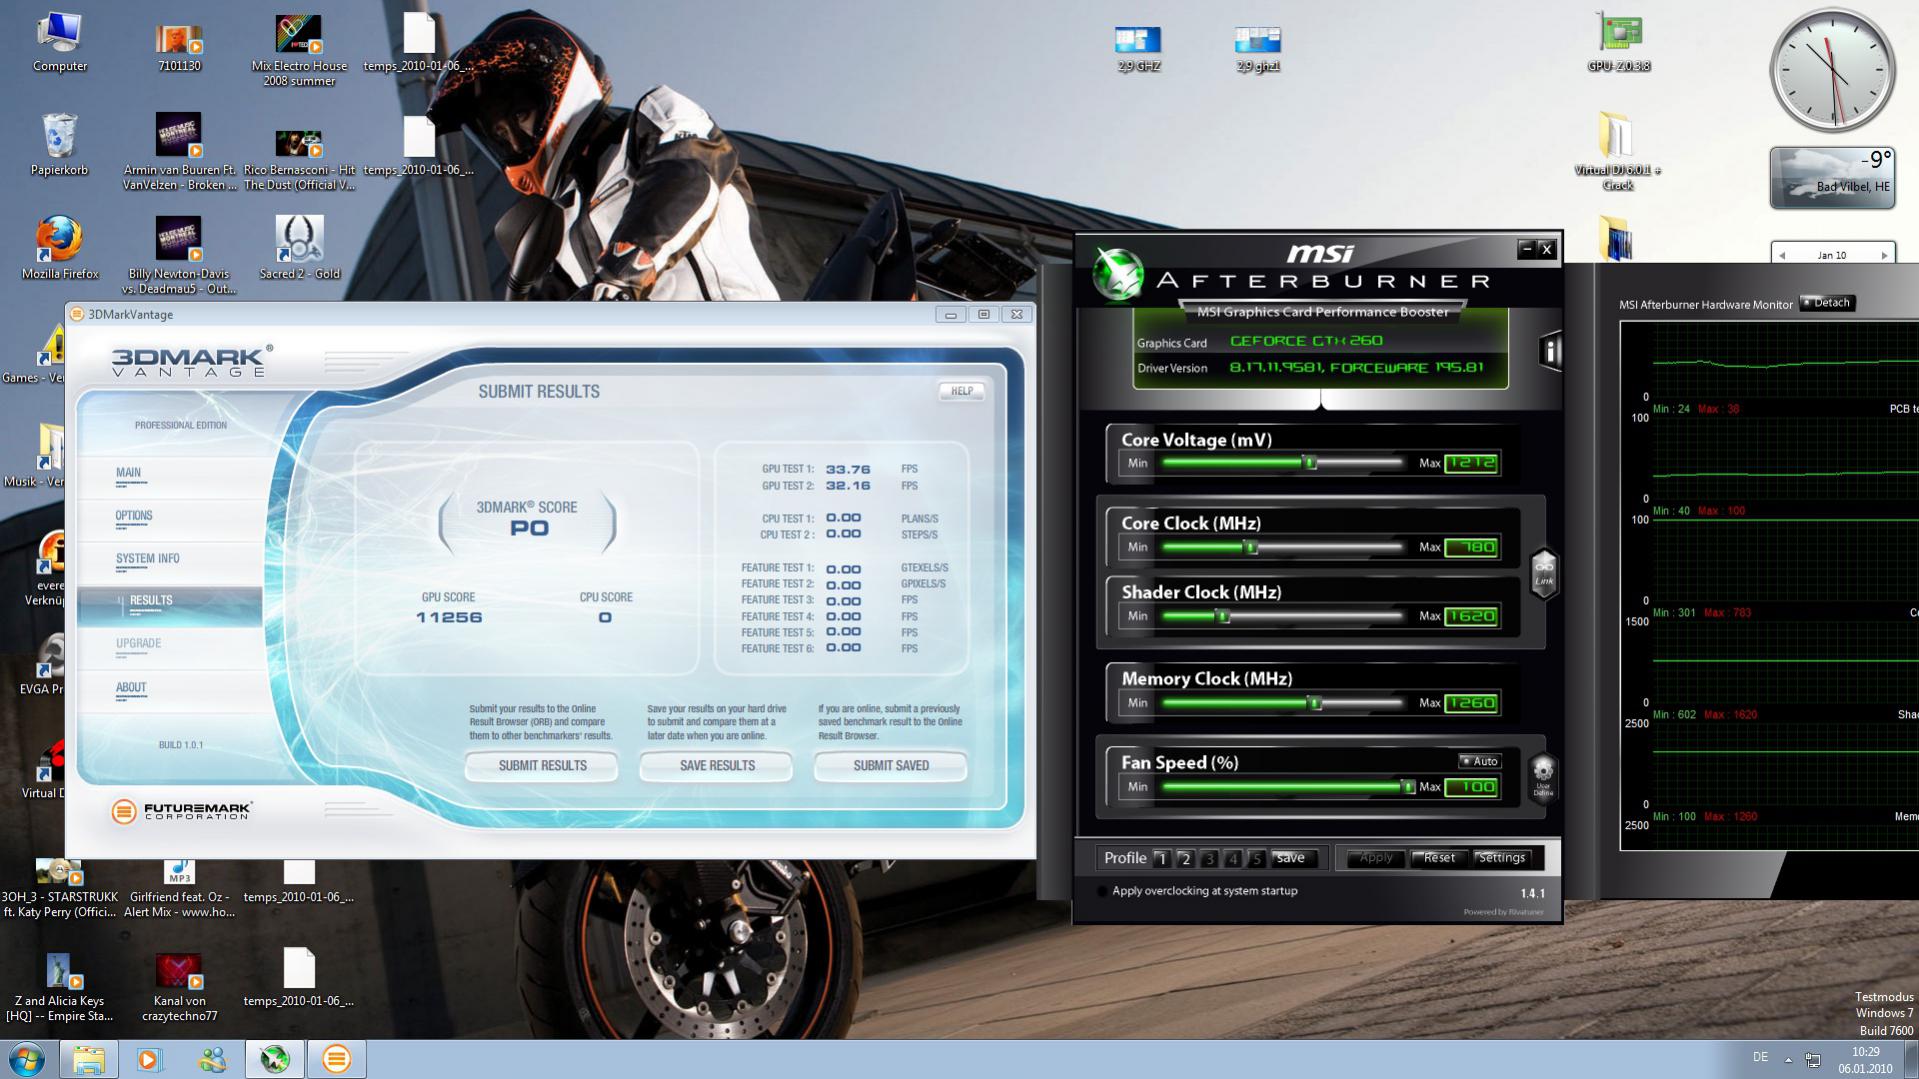Select the 7101130 video file icon

pyautogui.click(x=179, y=46)
